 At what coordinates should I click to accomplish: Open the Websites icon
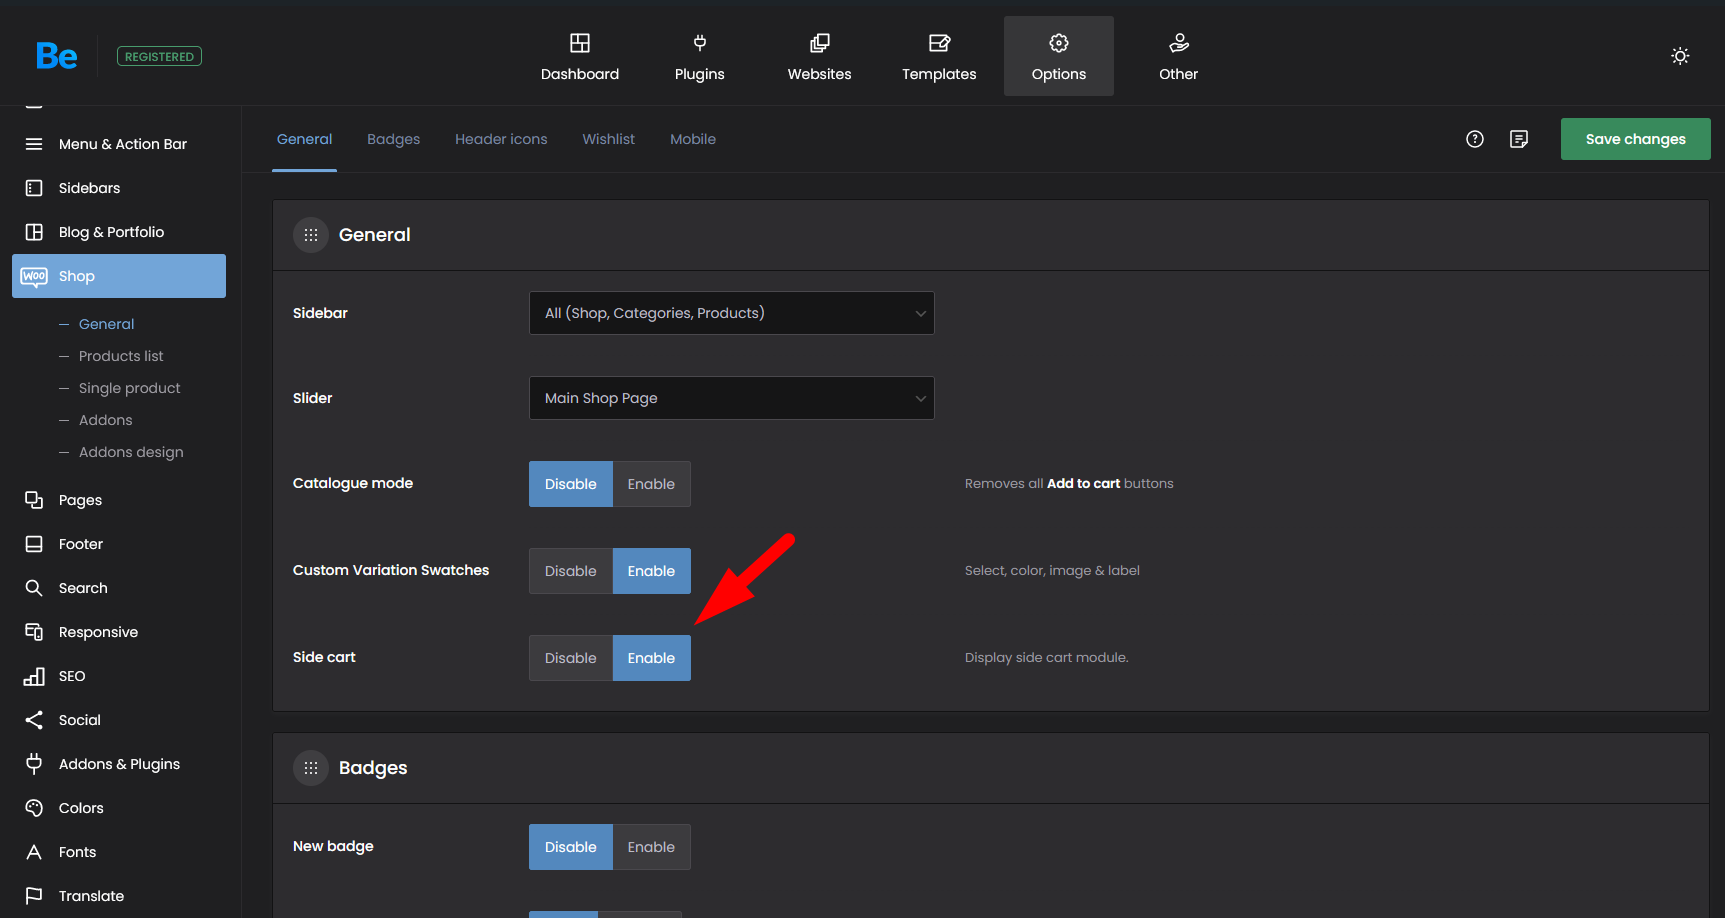coord(820,43)
